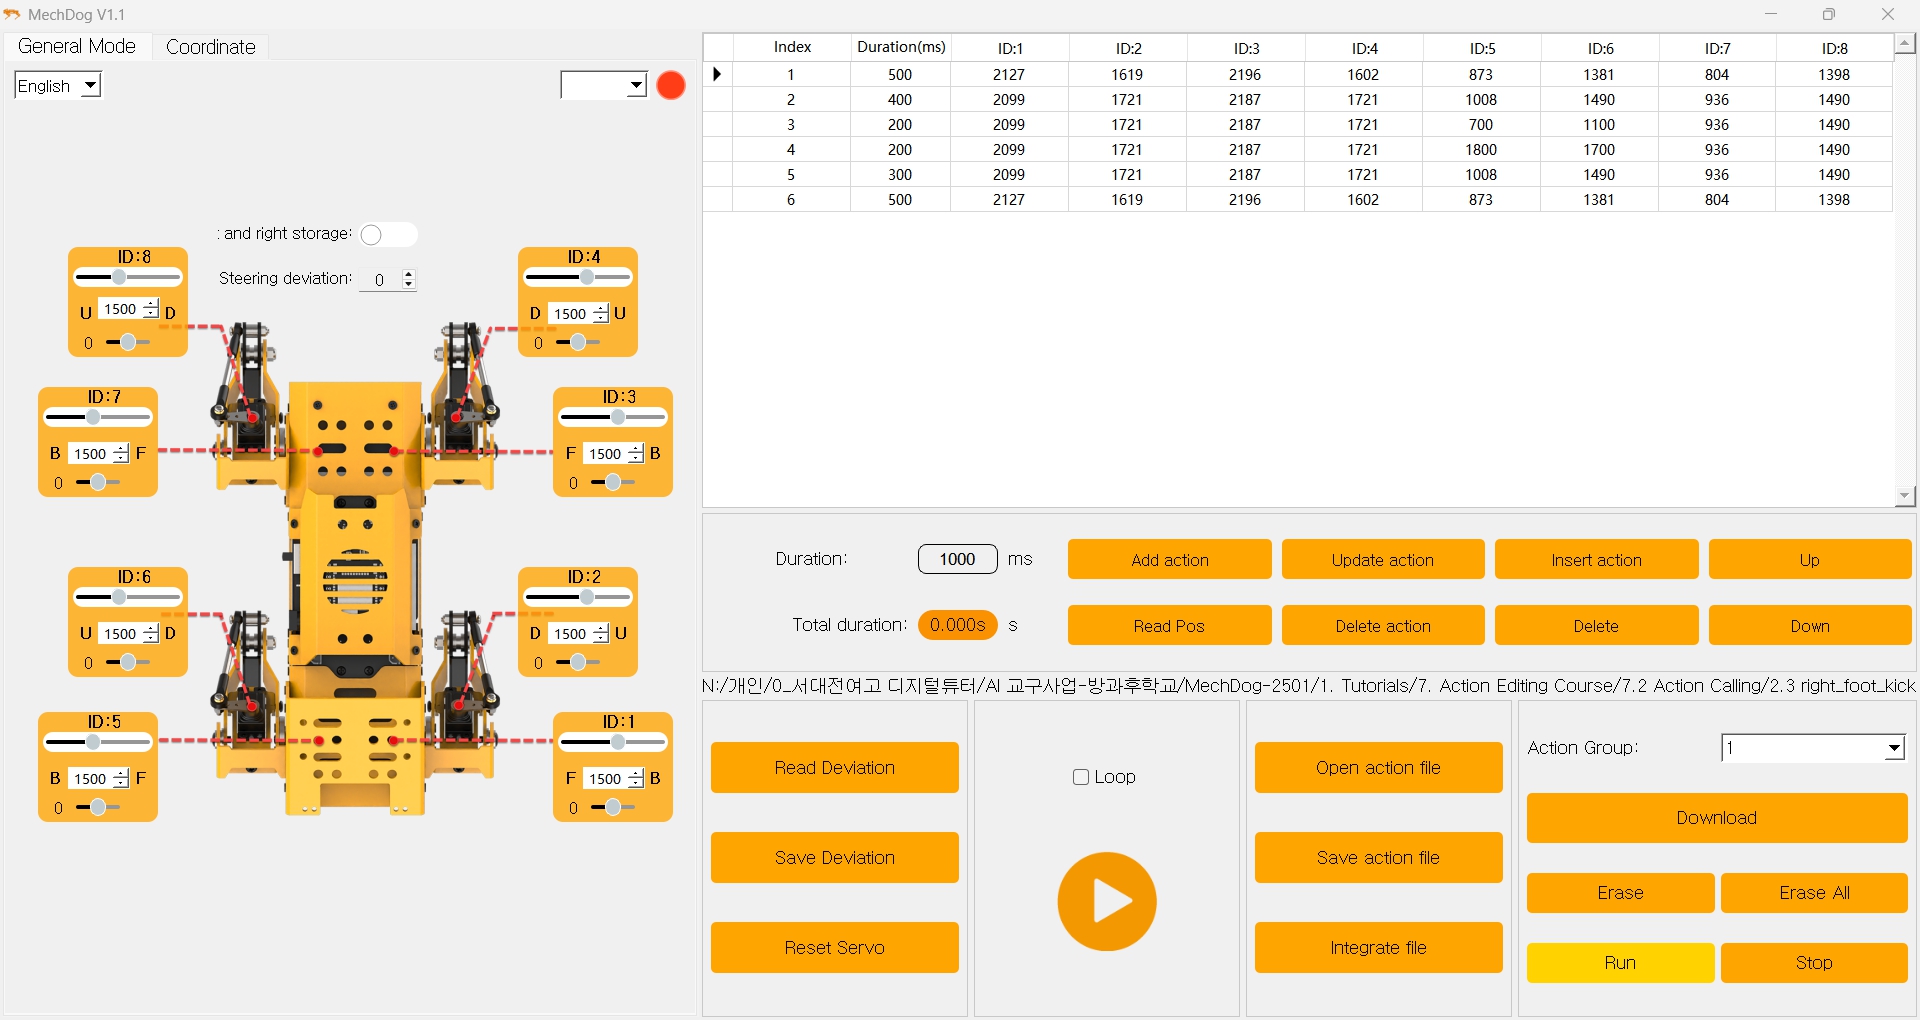Click the Add action button

point(1169,560)
